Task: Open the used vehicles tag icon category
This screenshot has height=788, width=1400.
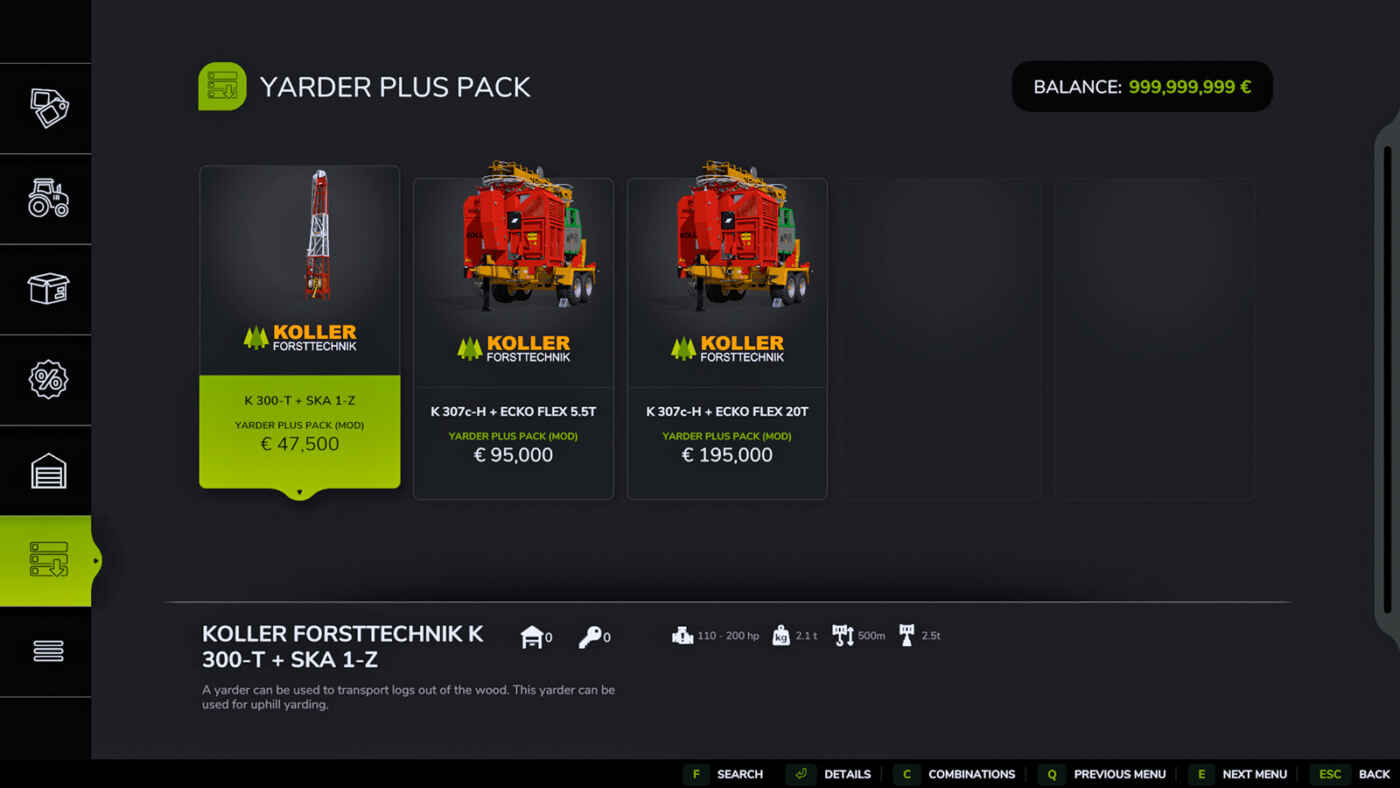Action: (47, 108)
